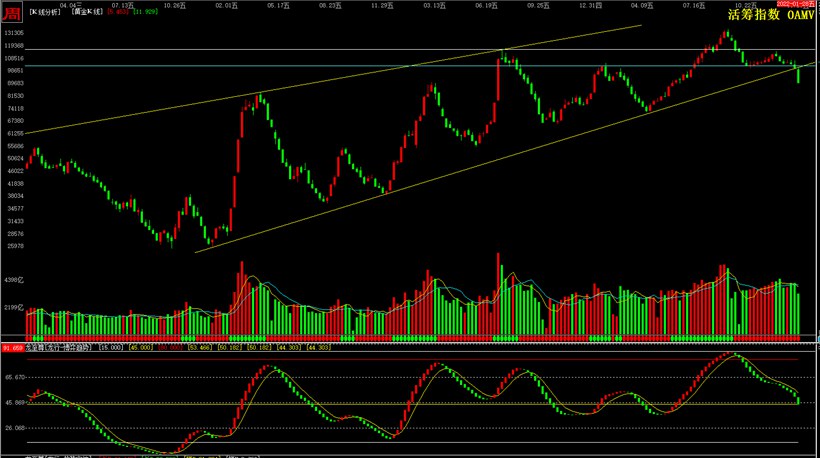Viewport: 820px width, 458px height.
Task: Open the K线分析 indicator label
Action: (x=44, y=12)
